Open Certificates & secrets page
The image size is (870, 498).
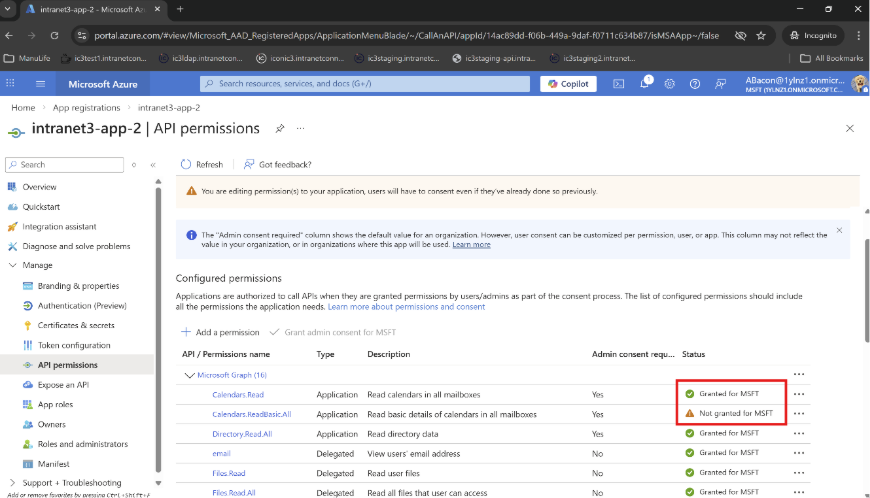coord(76,325)
